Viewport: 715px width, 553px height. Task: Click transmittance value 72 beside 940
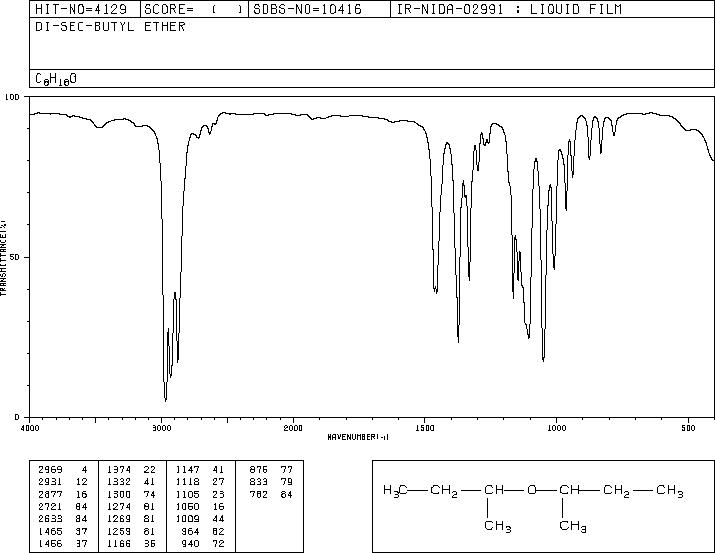[x=218, y=544]
